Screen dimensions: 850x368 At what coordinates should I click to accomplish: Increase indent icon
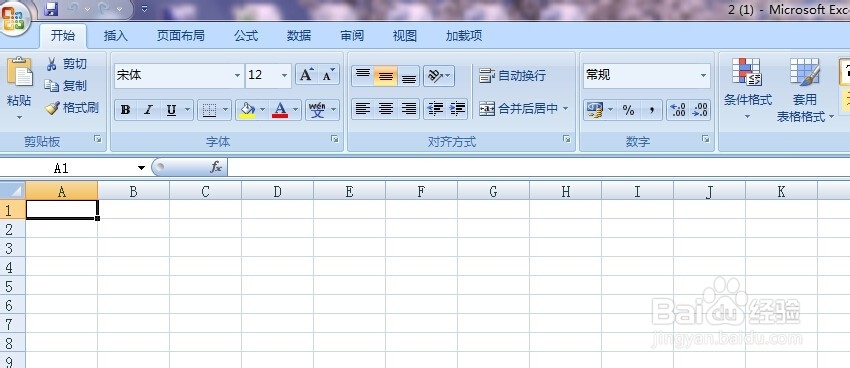458,109
